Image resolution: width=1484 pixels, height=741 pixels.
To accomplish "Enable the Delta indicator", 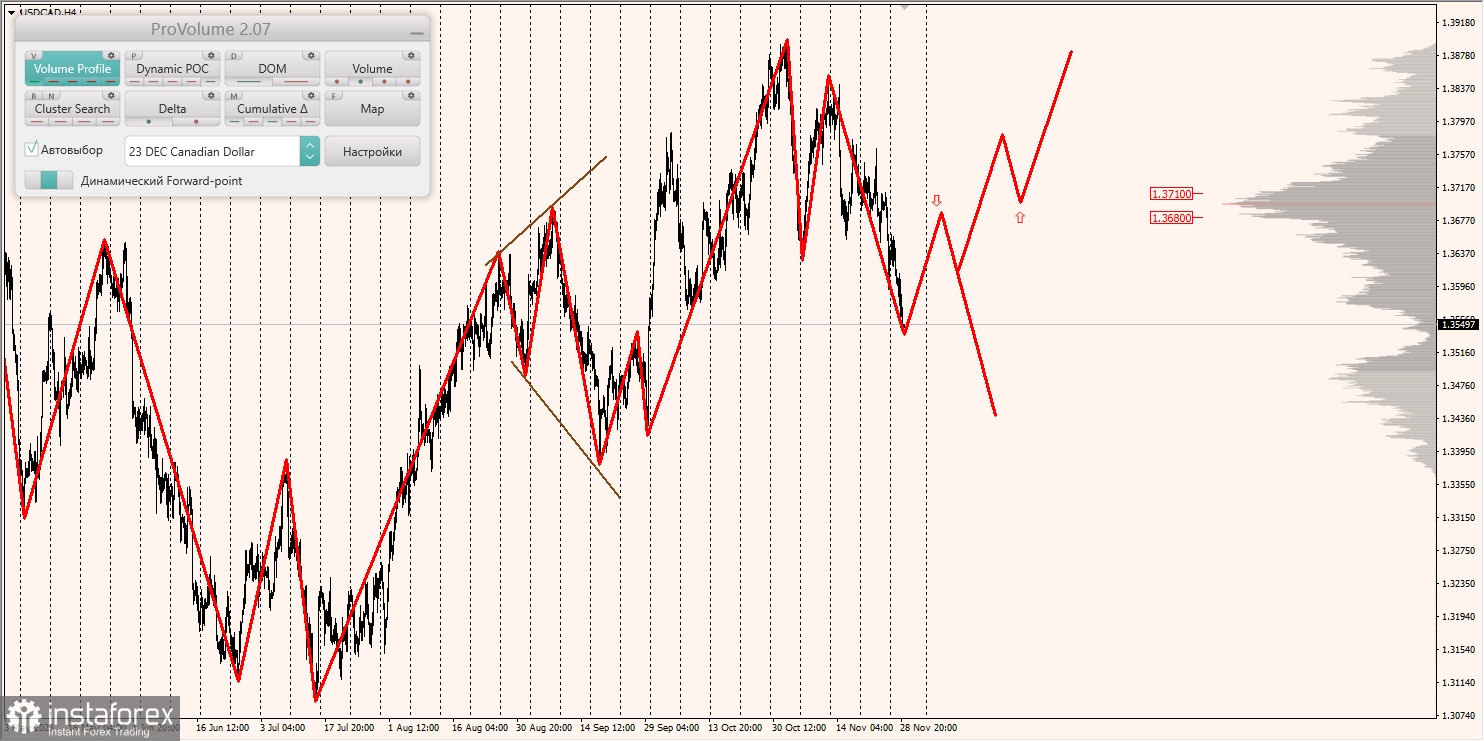I will [172, 108].
